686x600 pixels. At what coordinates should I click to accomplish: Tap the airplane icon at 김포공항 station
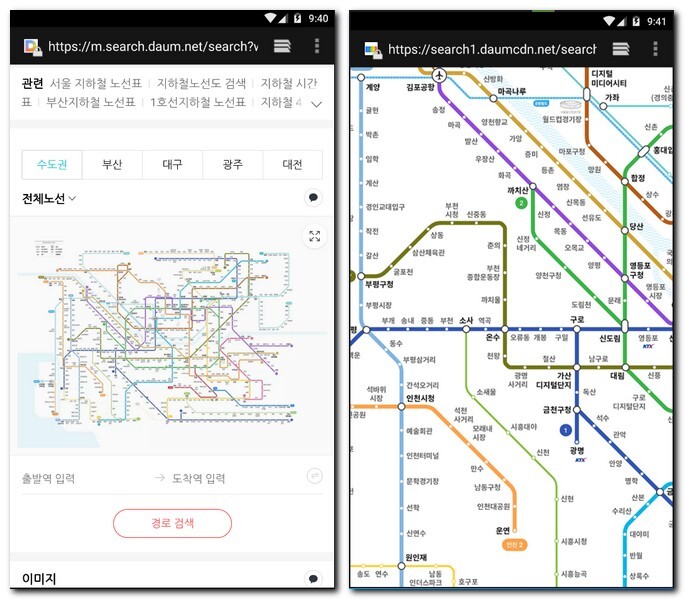[439, 75]
